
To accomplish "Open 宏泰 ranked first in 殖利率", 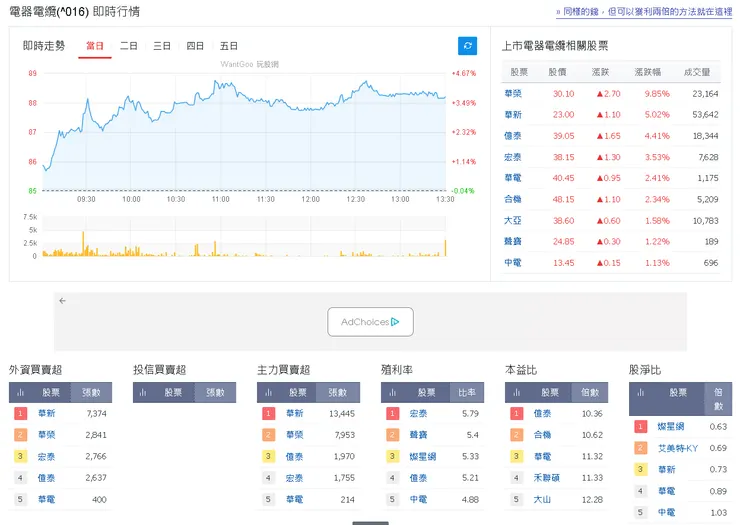I will (x=418, y=414).
